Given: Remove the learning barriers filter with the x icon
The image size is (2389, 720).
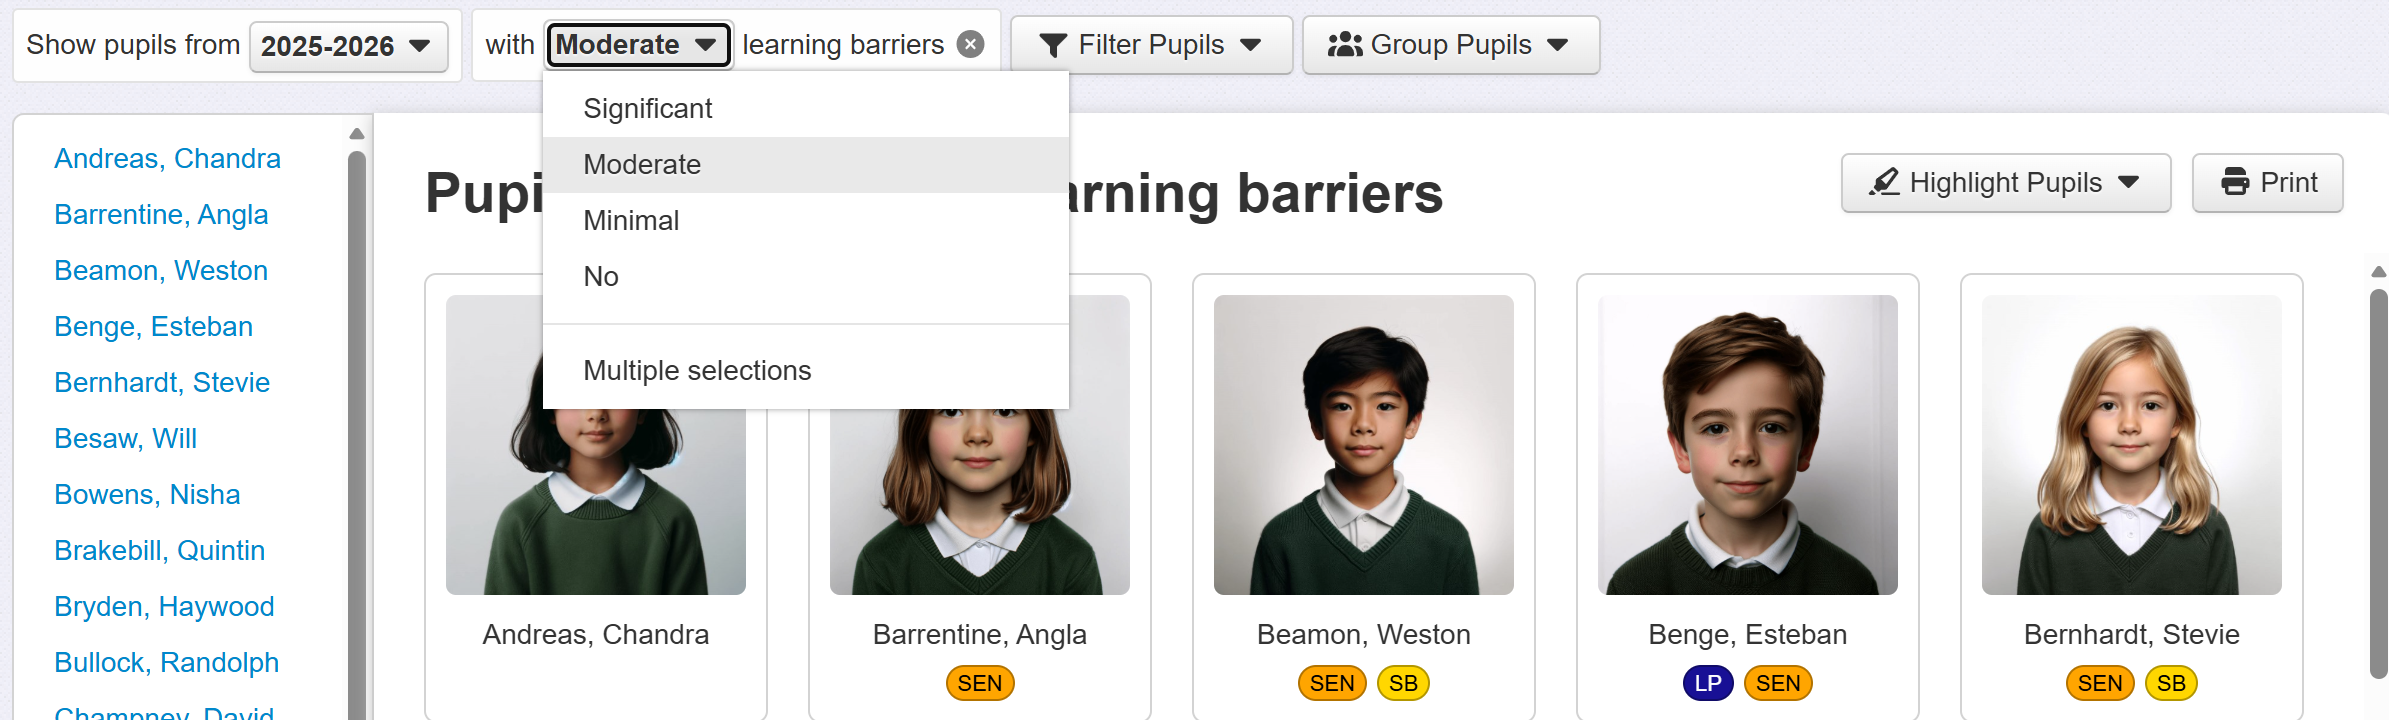Looking at the screenshot, I should point(970,44).
